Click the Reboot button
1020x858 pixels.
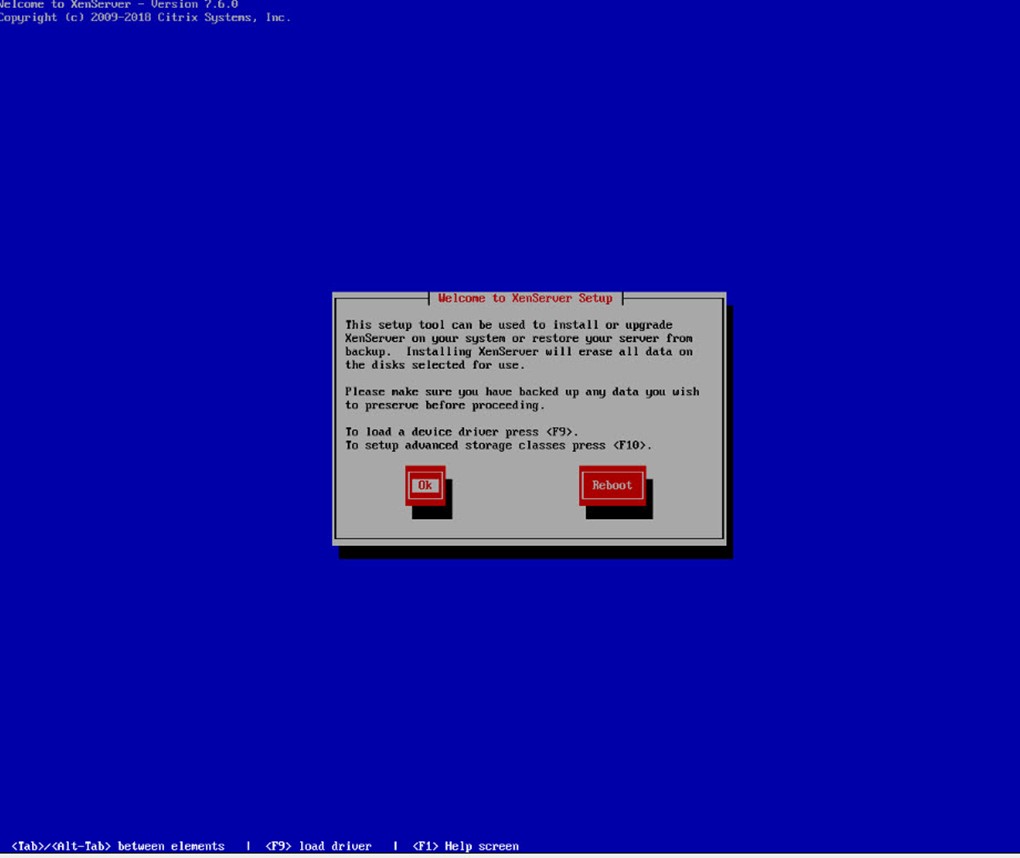point(612,485)
